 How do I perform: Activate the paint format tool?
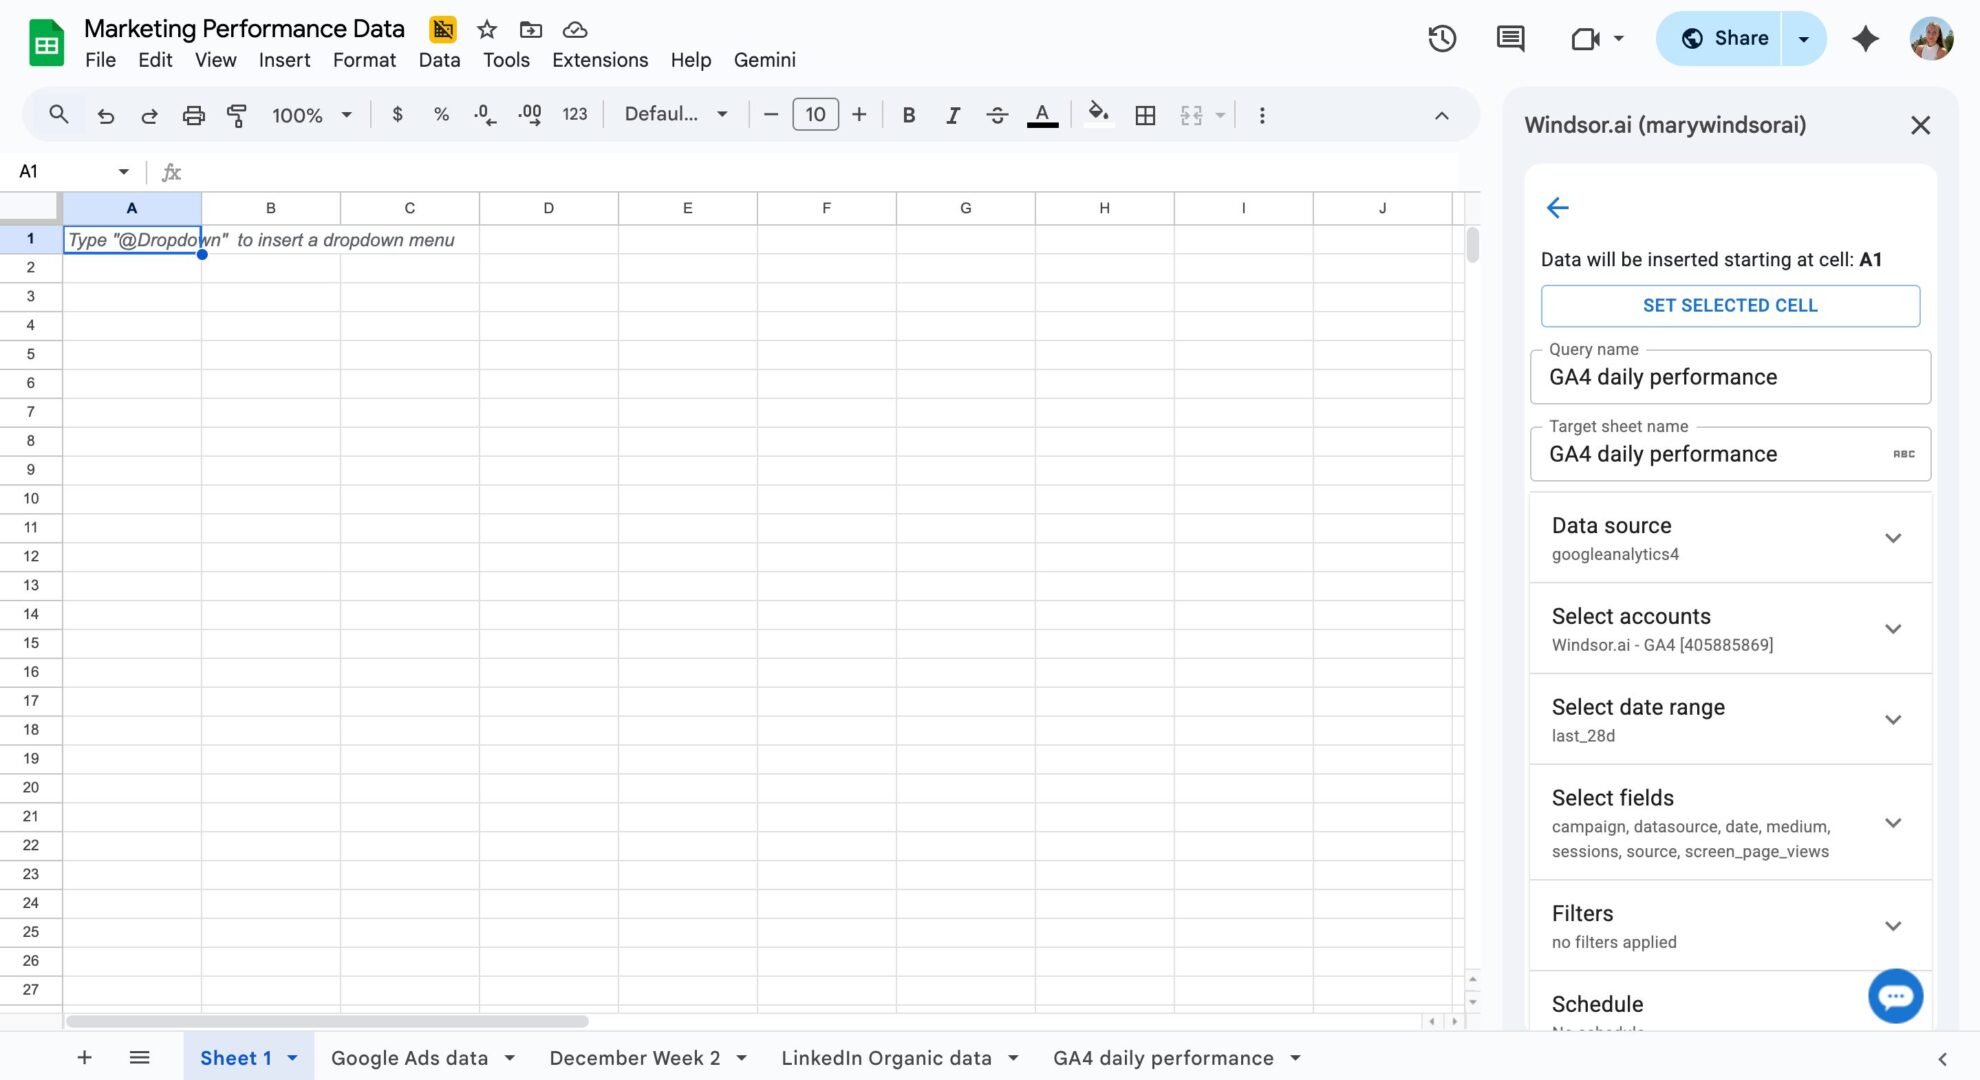pos(237,115)
